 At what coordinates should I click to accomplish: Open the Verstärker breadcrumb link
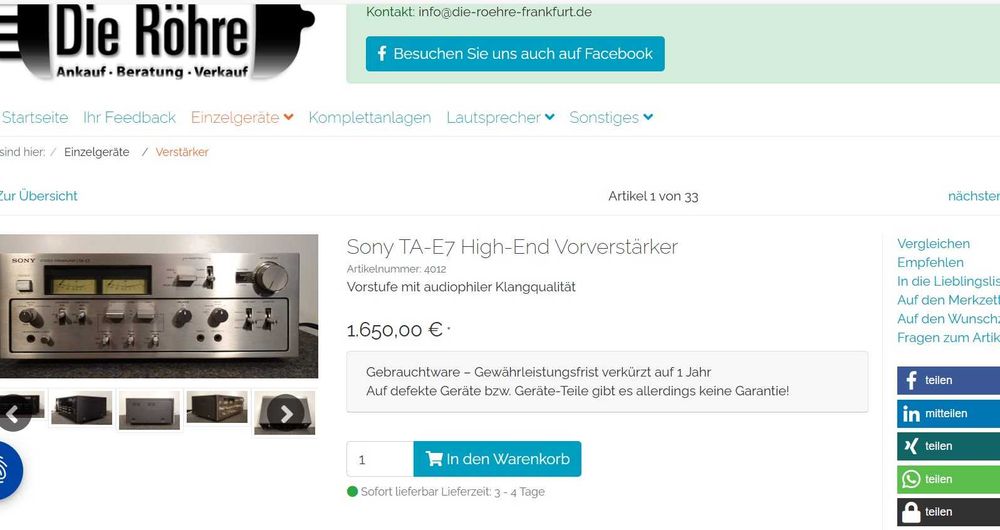coord(182,152)
